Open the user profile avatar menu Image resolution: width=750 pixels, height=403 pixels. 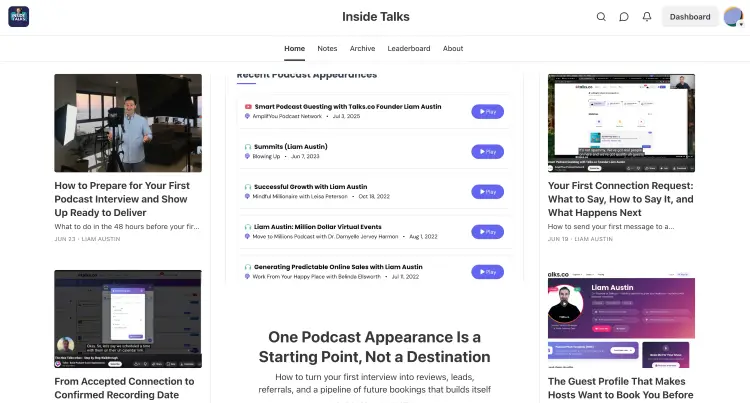733,17
